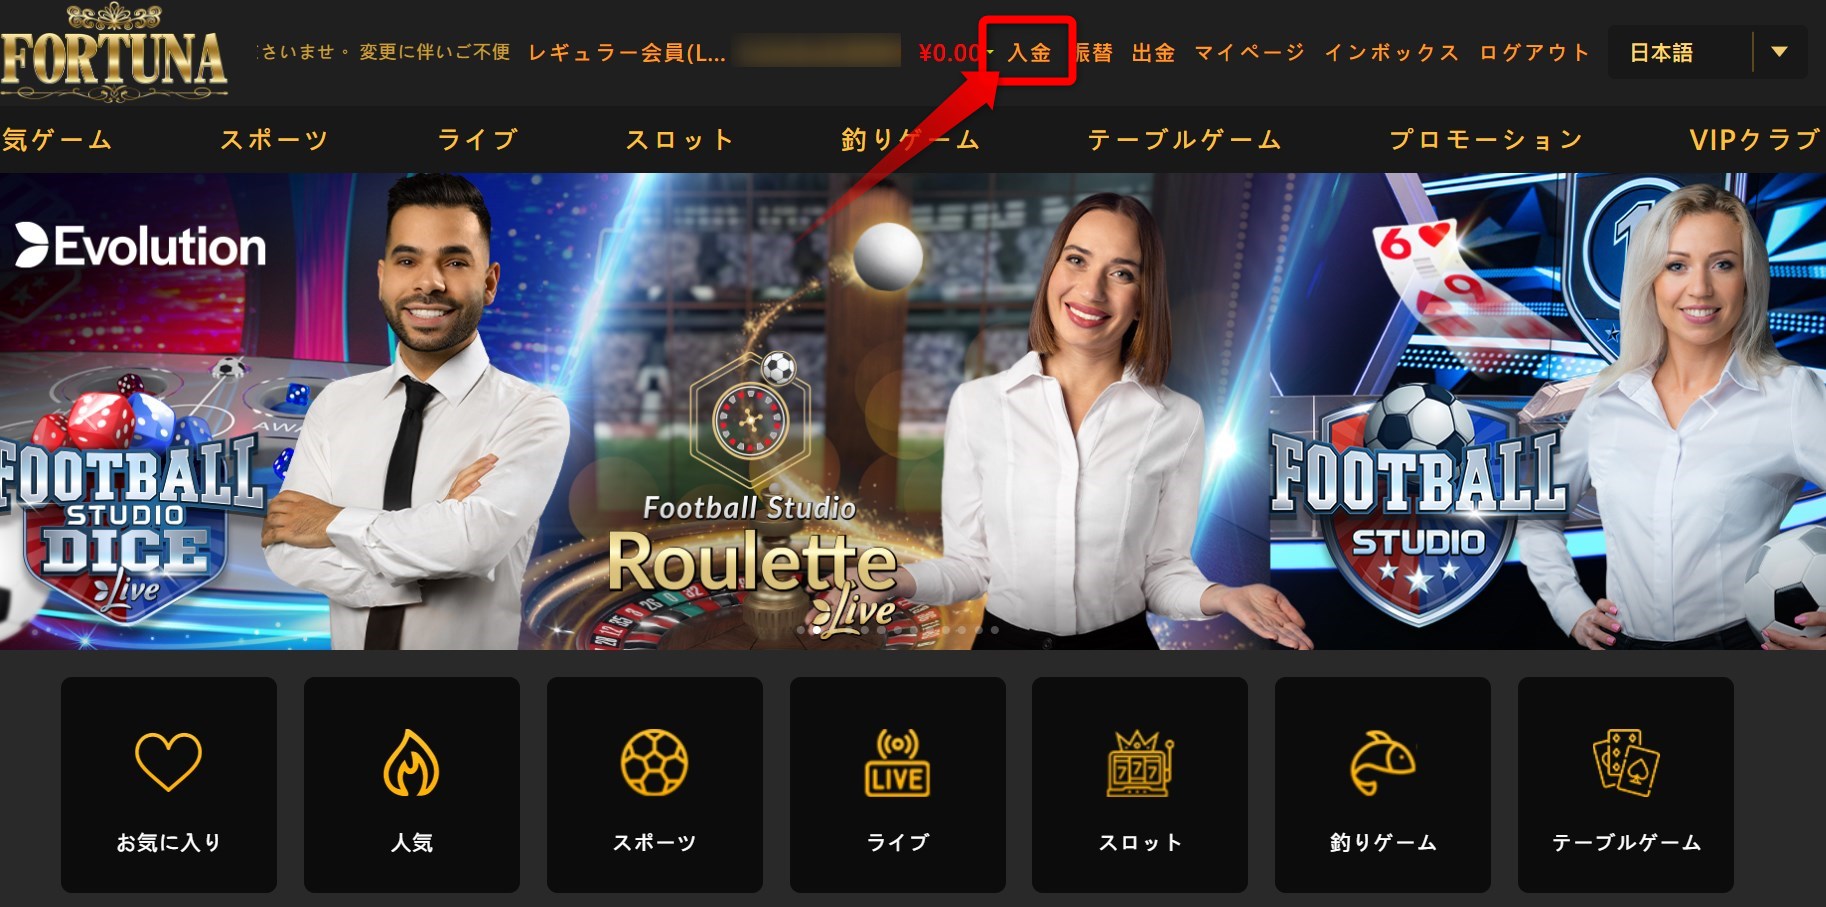1826x907 pixels.
Task: Click the 出金 withdrawal link
Action: (1153, 52)
